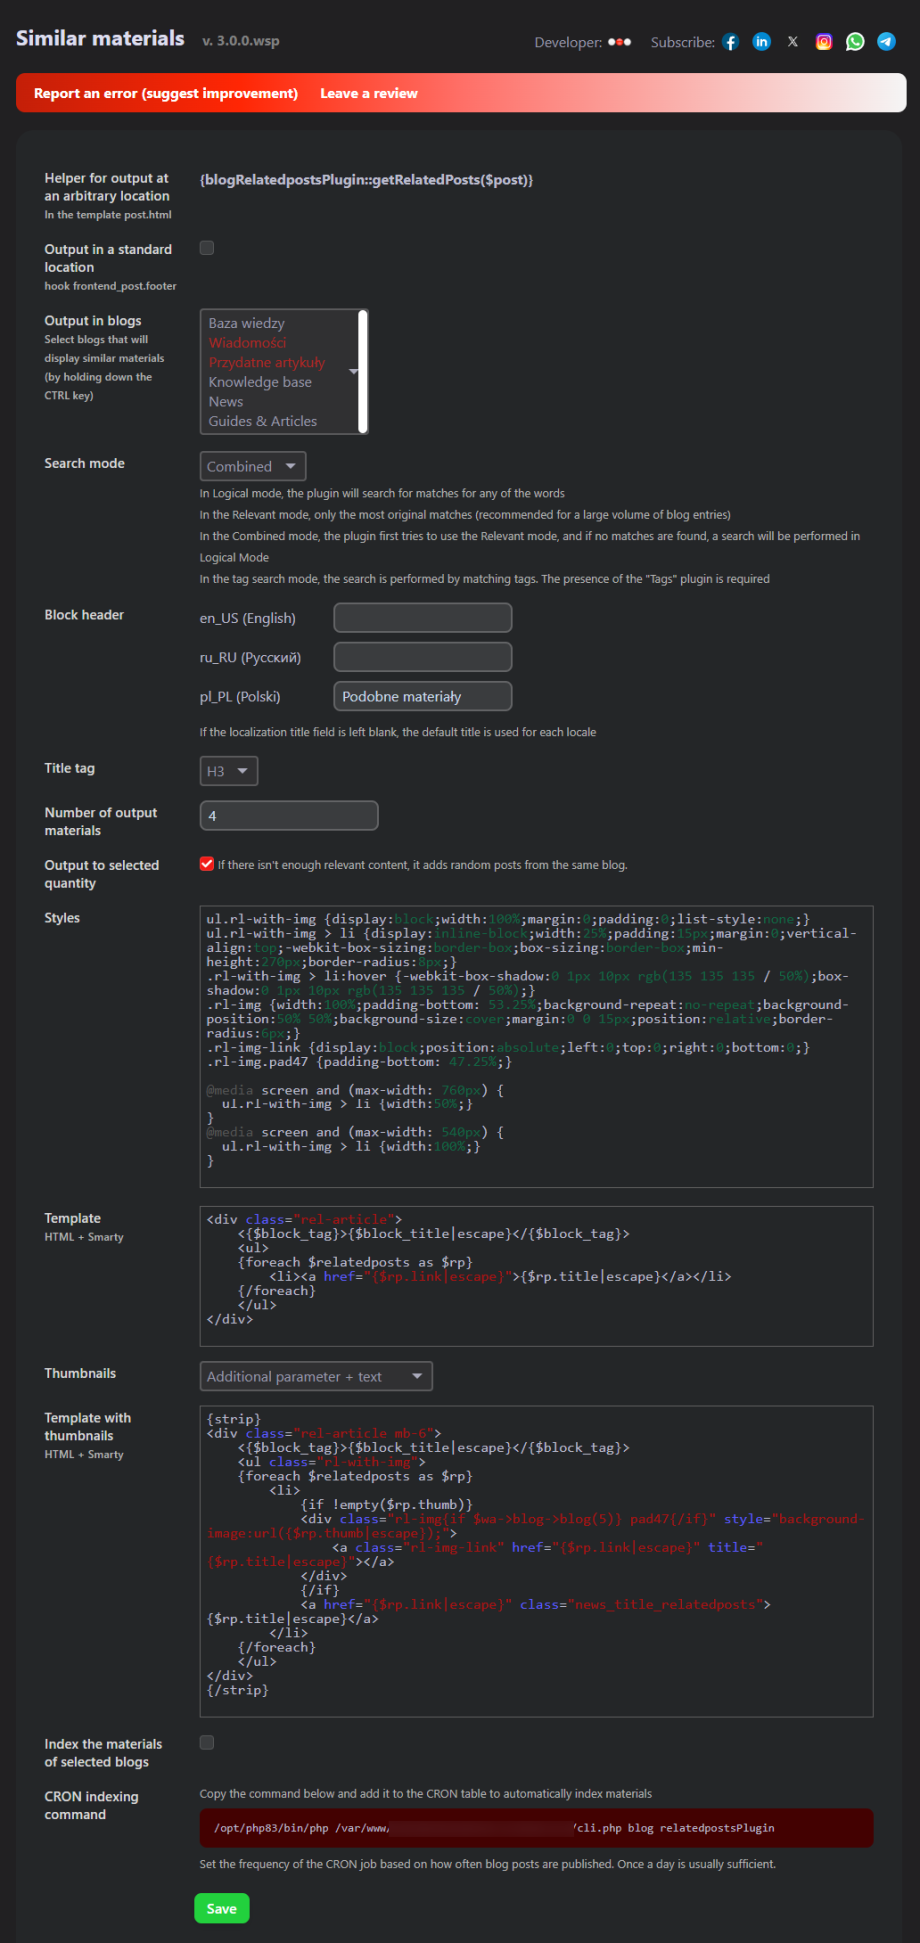
Task: Focus the ru_RU block header field
Action: coord(423,657)
